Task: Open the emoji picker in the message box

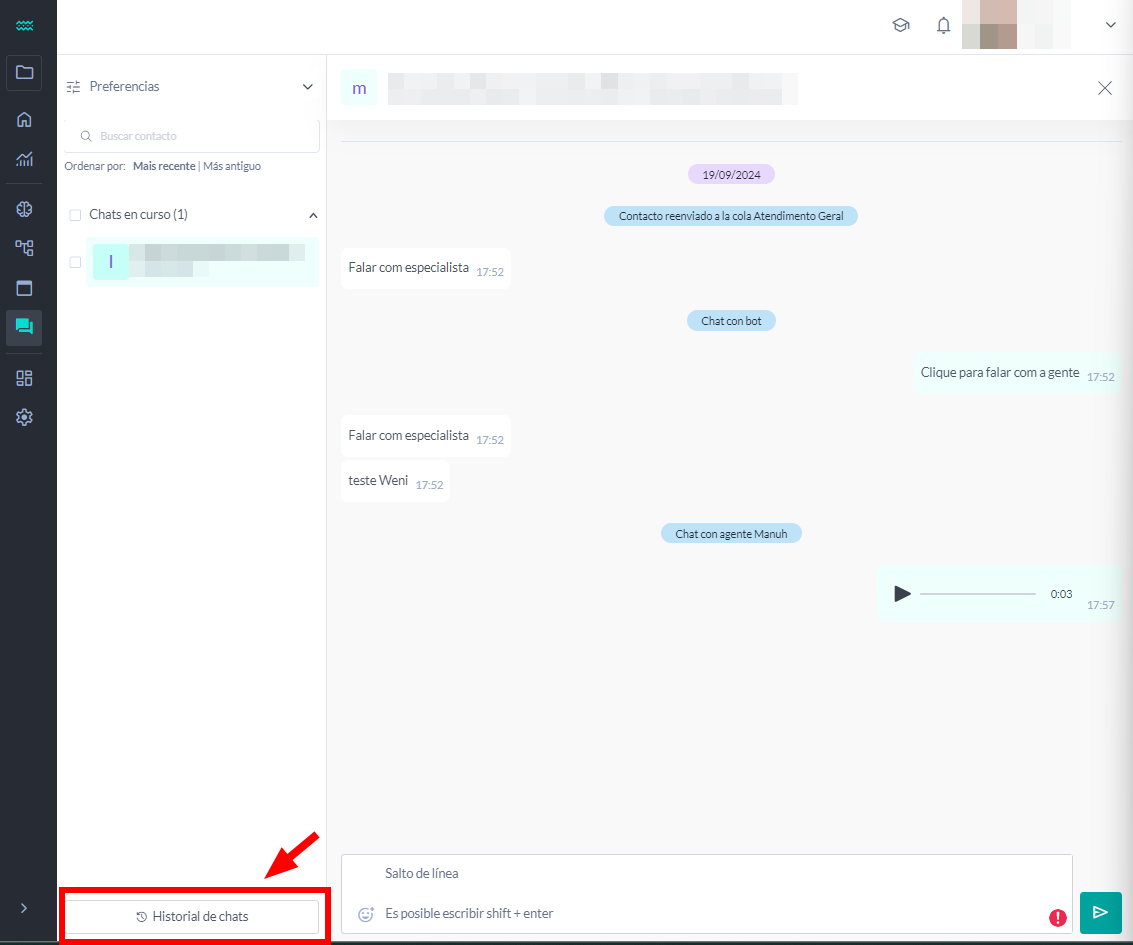Action: [365, 913]
